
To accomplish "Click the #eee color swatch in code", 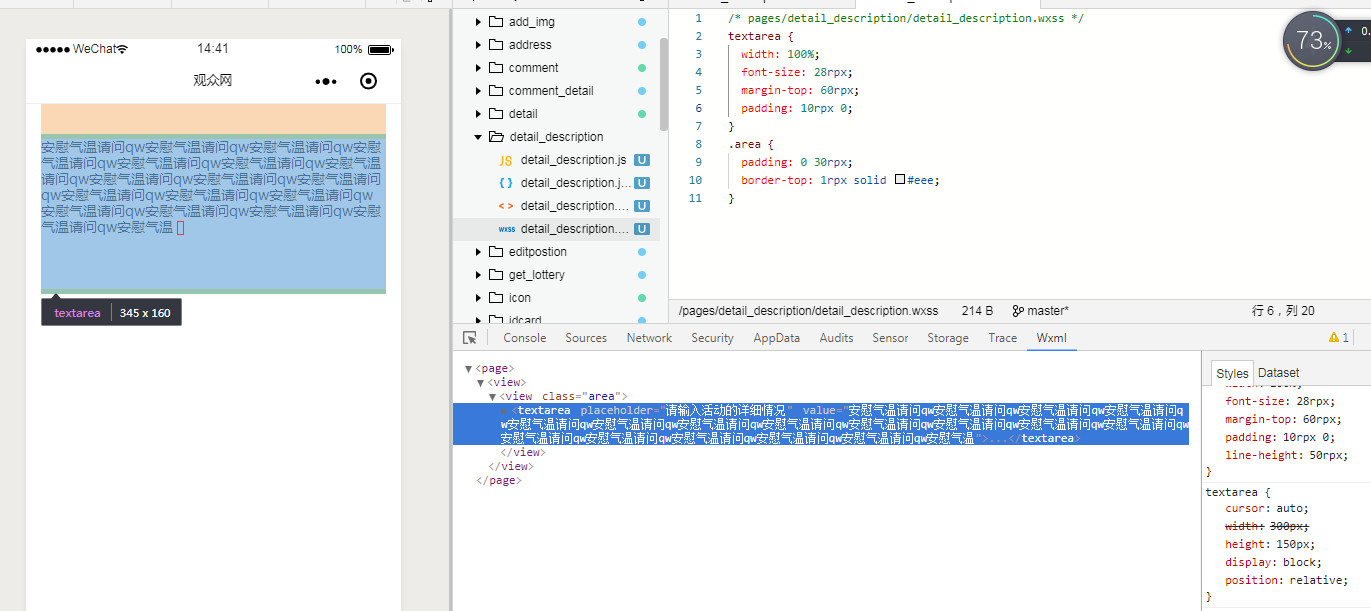I will (x=900, y=180).
